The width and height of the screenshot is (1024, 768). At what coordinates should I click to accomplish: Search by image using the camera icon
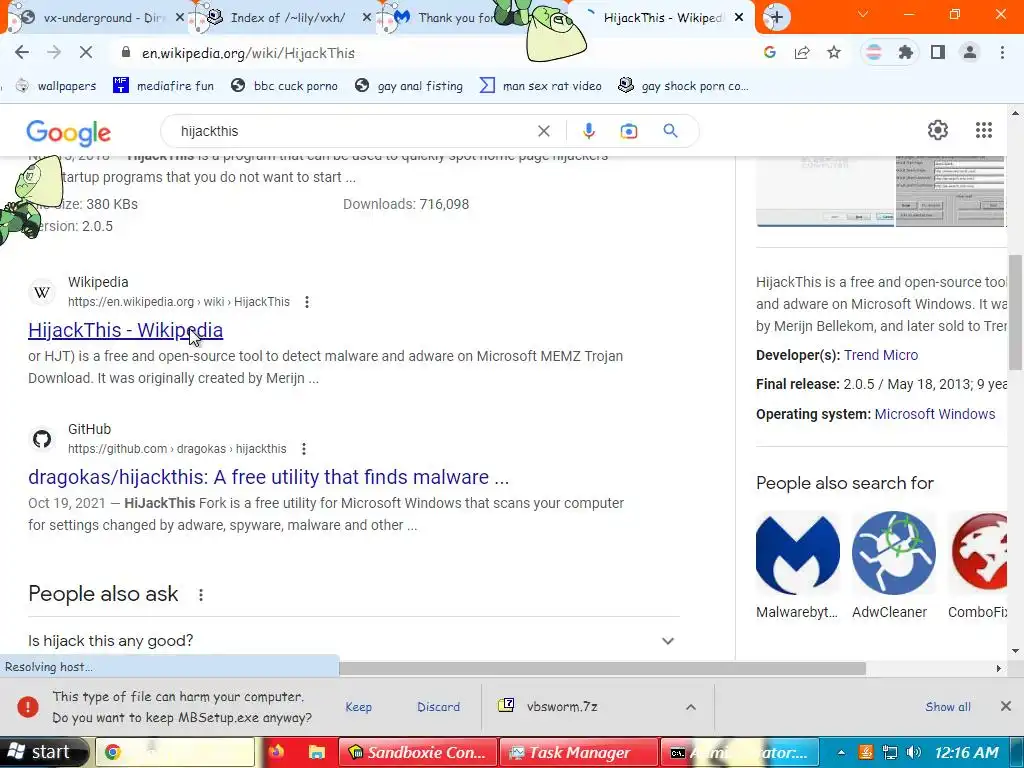click(x=628, y=131)
